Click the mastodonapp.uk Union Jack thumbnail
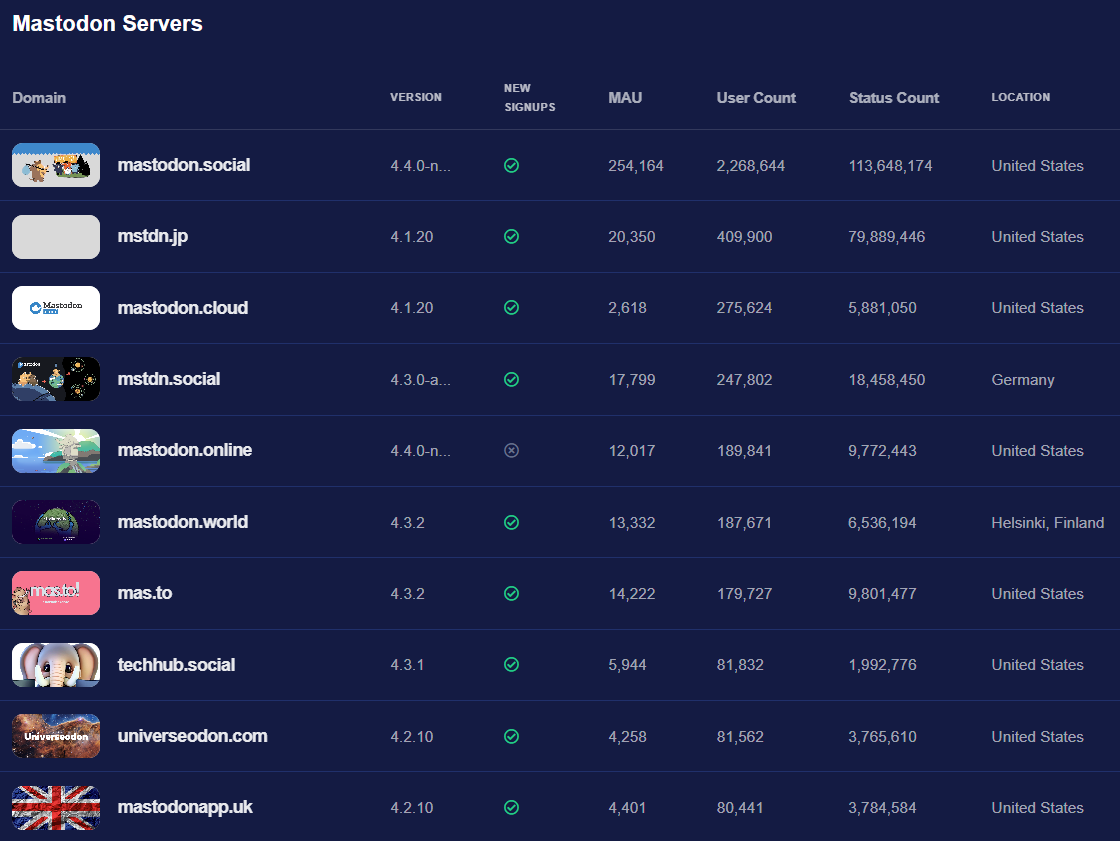This screenshot has height=841, width=1120. point(56,807)
